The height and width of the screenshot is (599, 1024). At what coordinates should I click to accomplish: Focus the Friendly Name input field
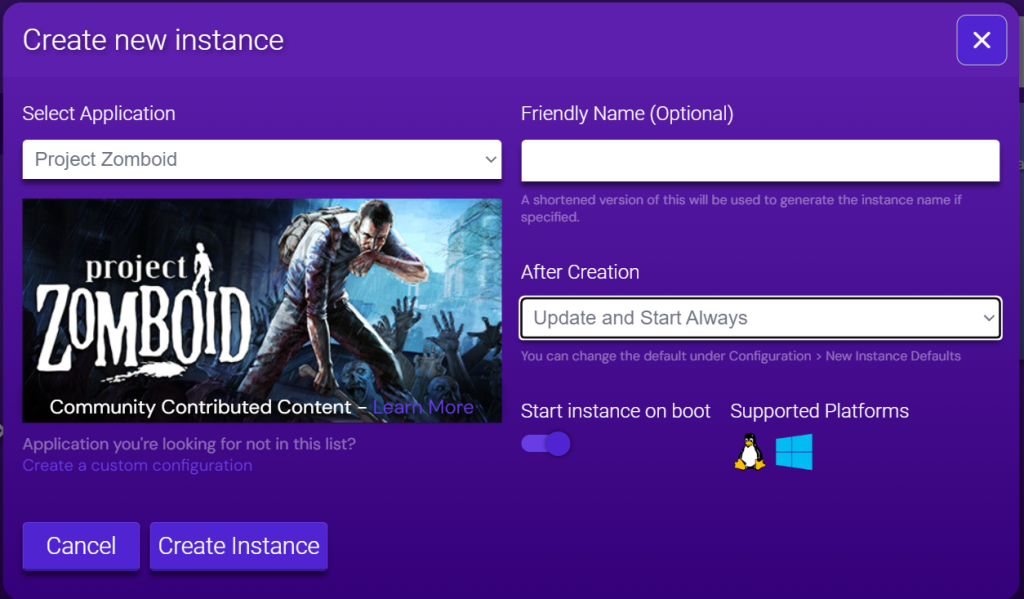click(760, 160)
